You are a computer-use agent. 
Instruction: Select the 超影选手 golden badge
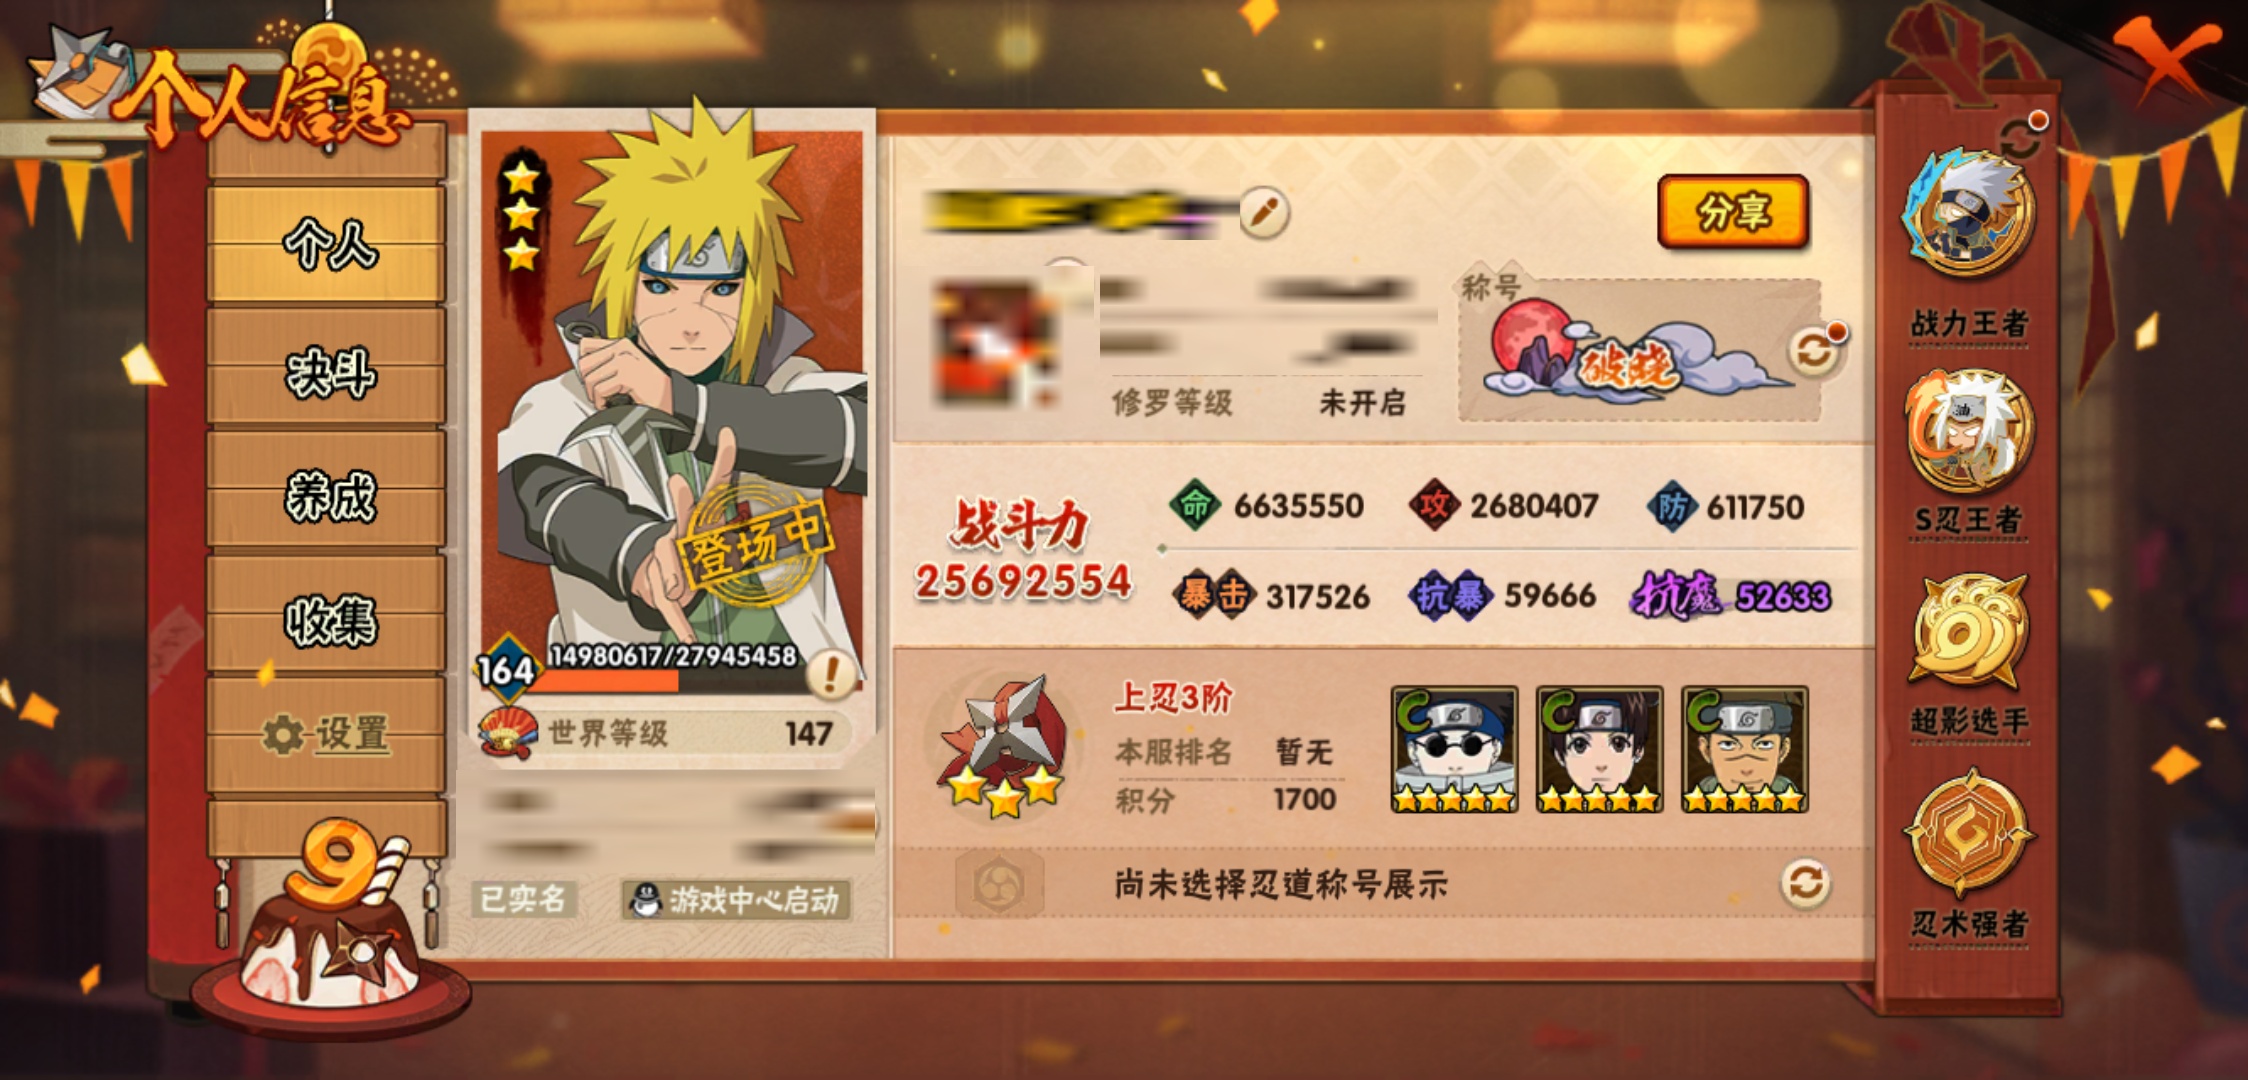(x=1970, y=632)
